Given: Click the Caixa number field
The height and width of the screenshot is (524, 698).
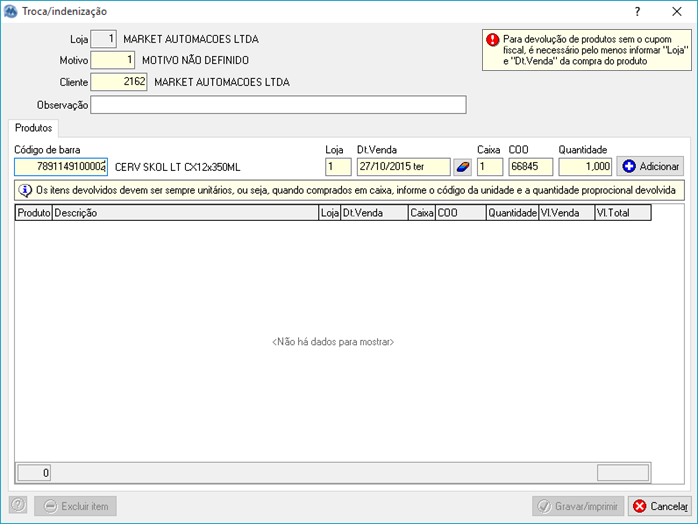Looking at the screenshot, I should [x=490, y=167].
